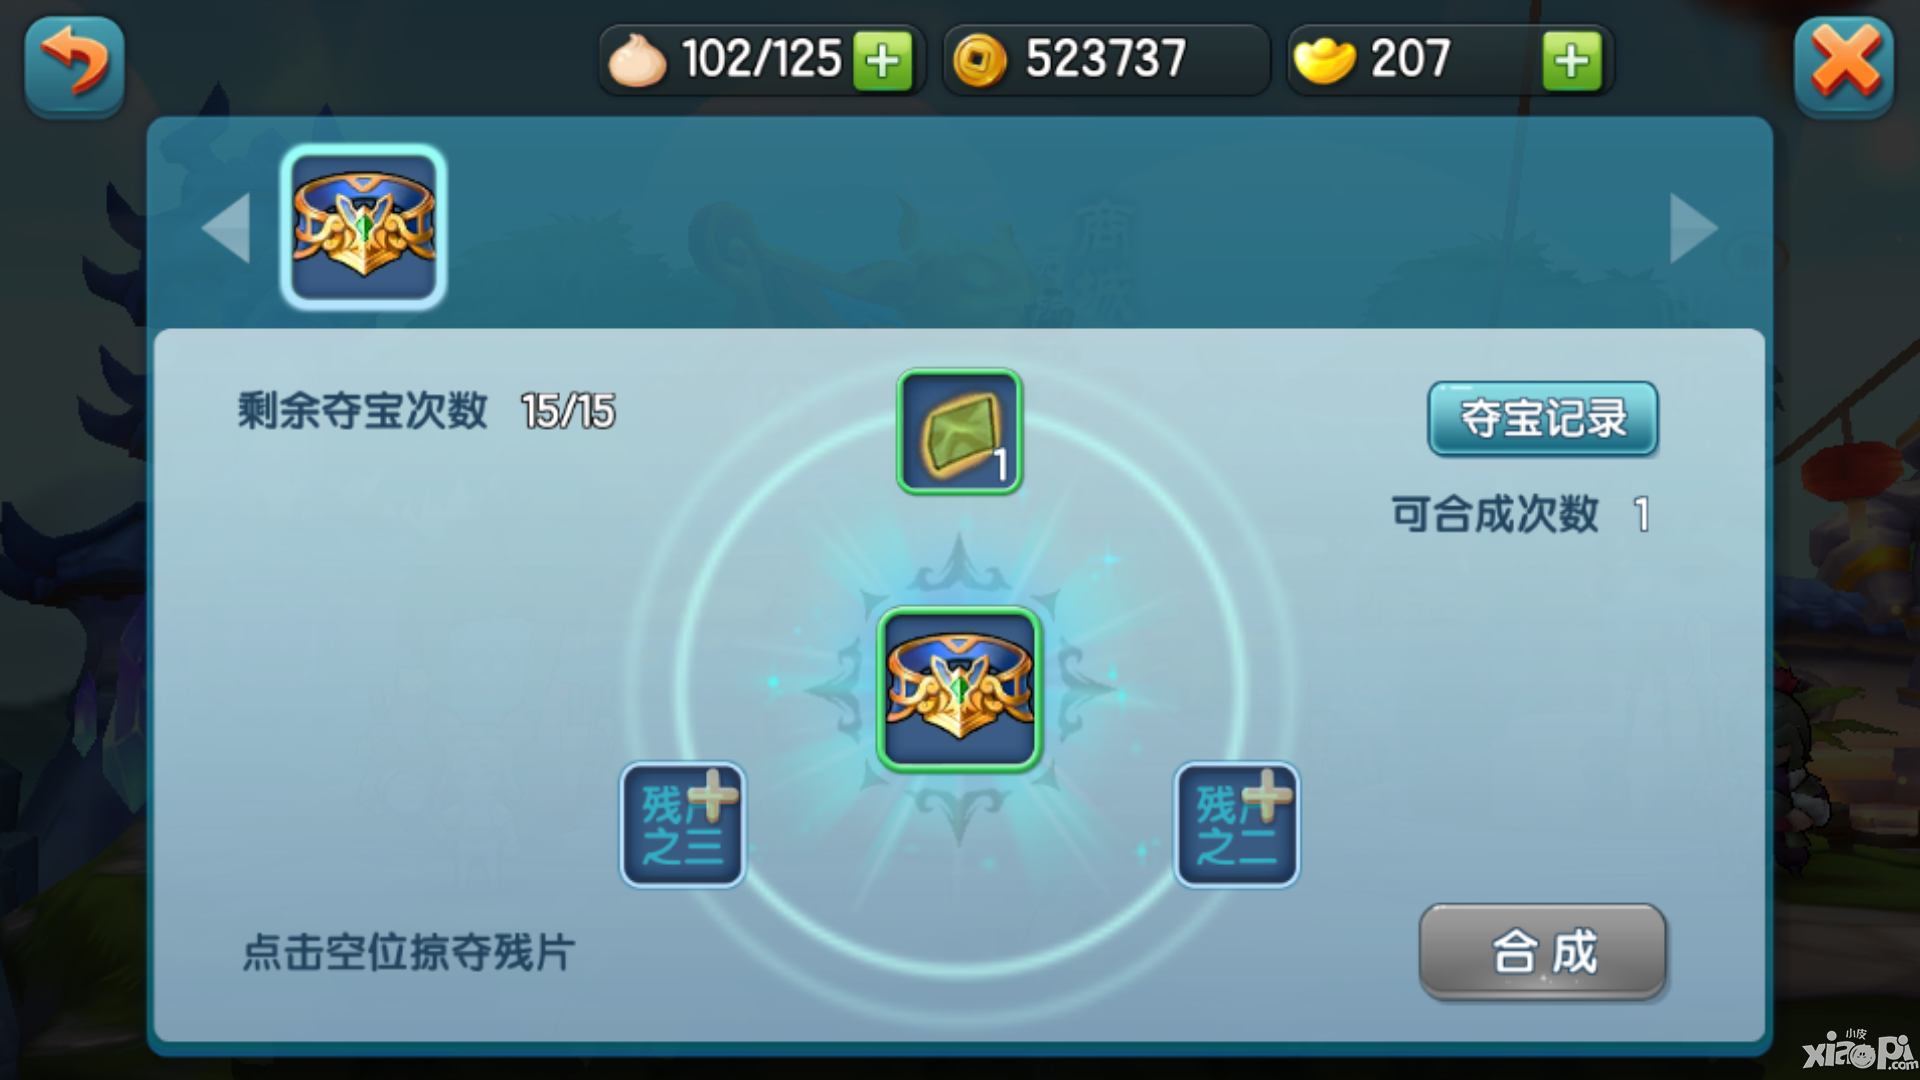Tap the green fragment piece slot
The width and height of the screenshot is (1920, 1080).
960,431
